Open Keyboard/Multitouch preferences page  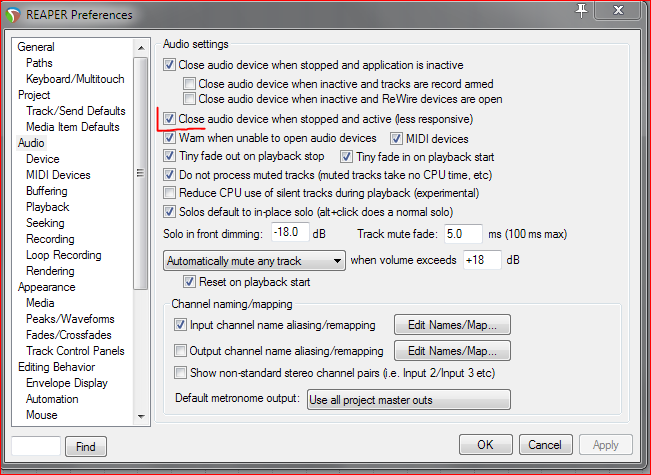(75, 79)
